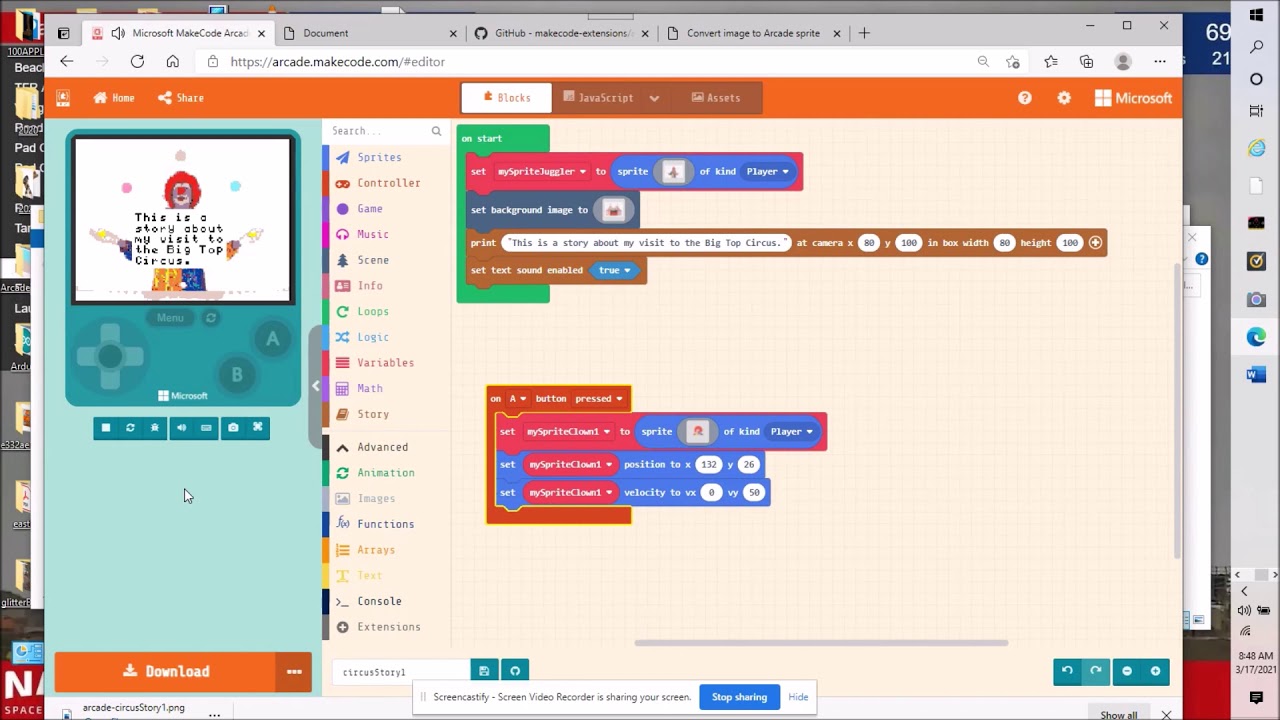1280x720 pixels.
Task: Edit the project name circusStory1
Action: click(400, 672)
